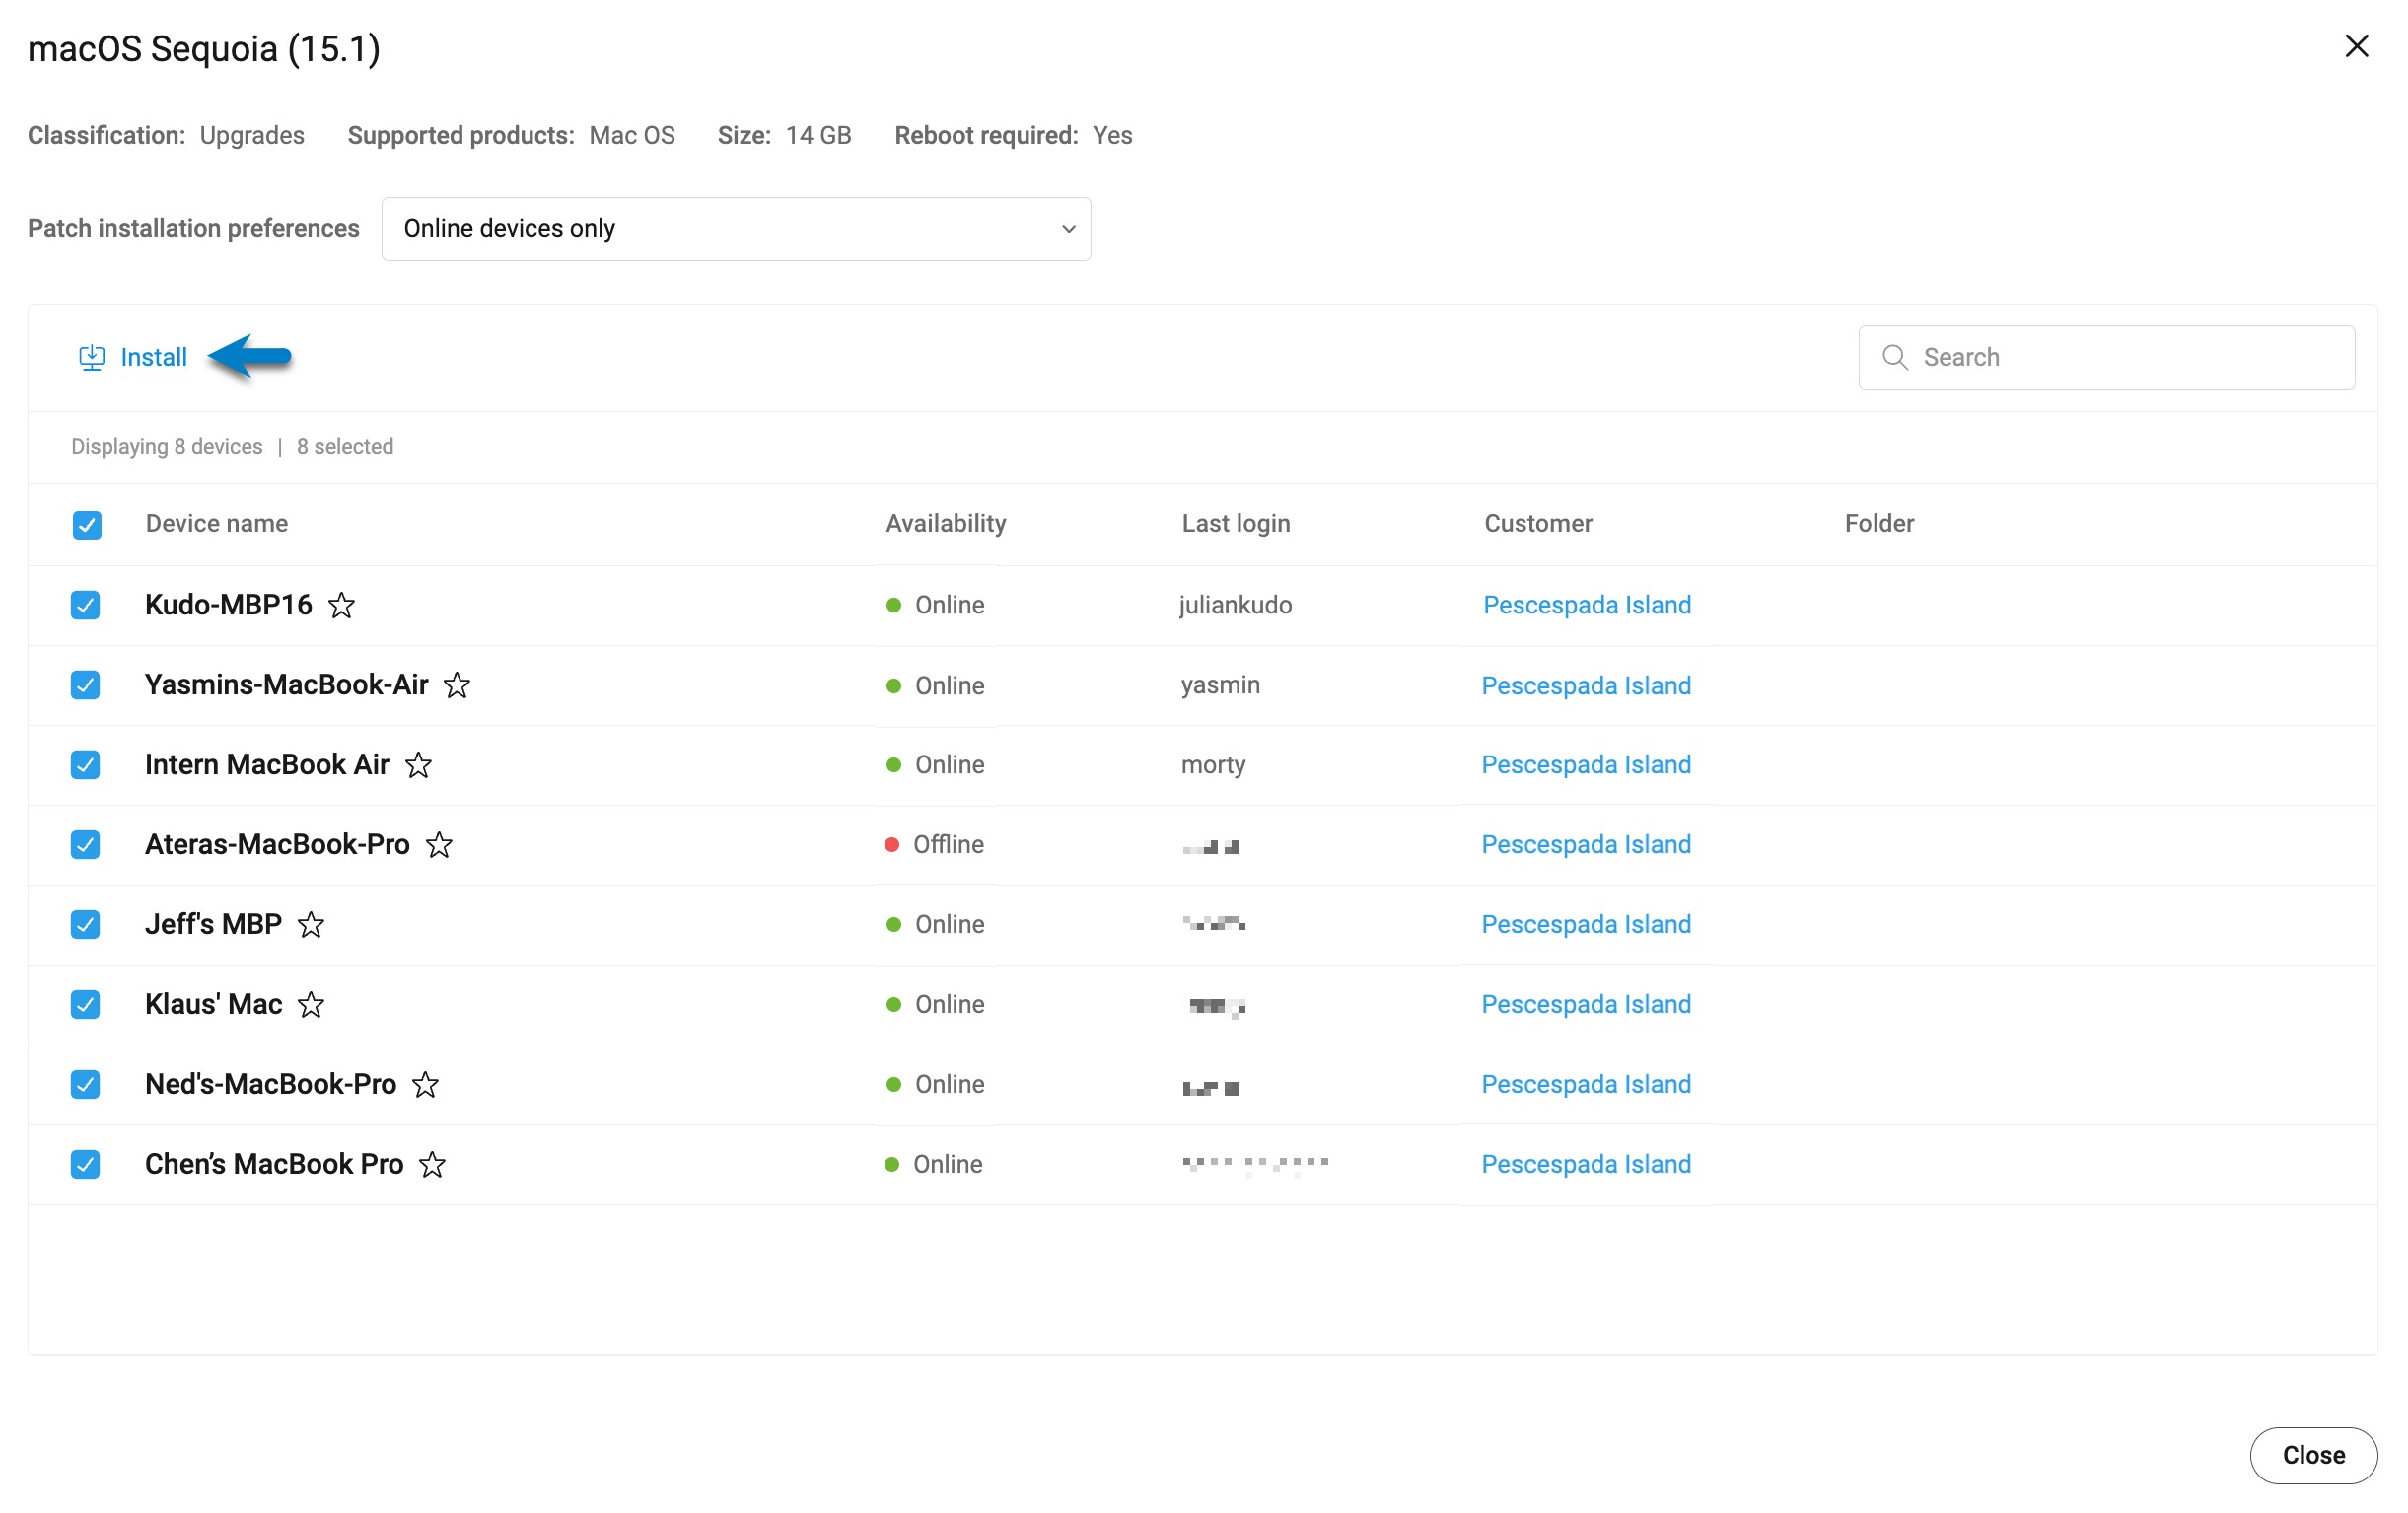Viewport: 2408px width, 1513px height.
Task: Open the Chen's MacBook Pro device name
Action: [x=274, y=1165]
